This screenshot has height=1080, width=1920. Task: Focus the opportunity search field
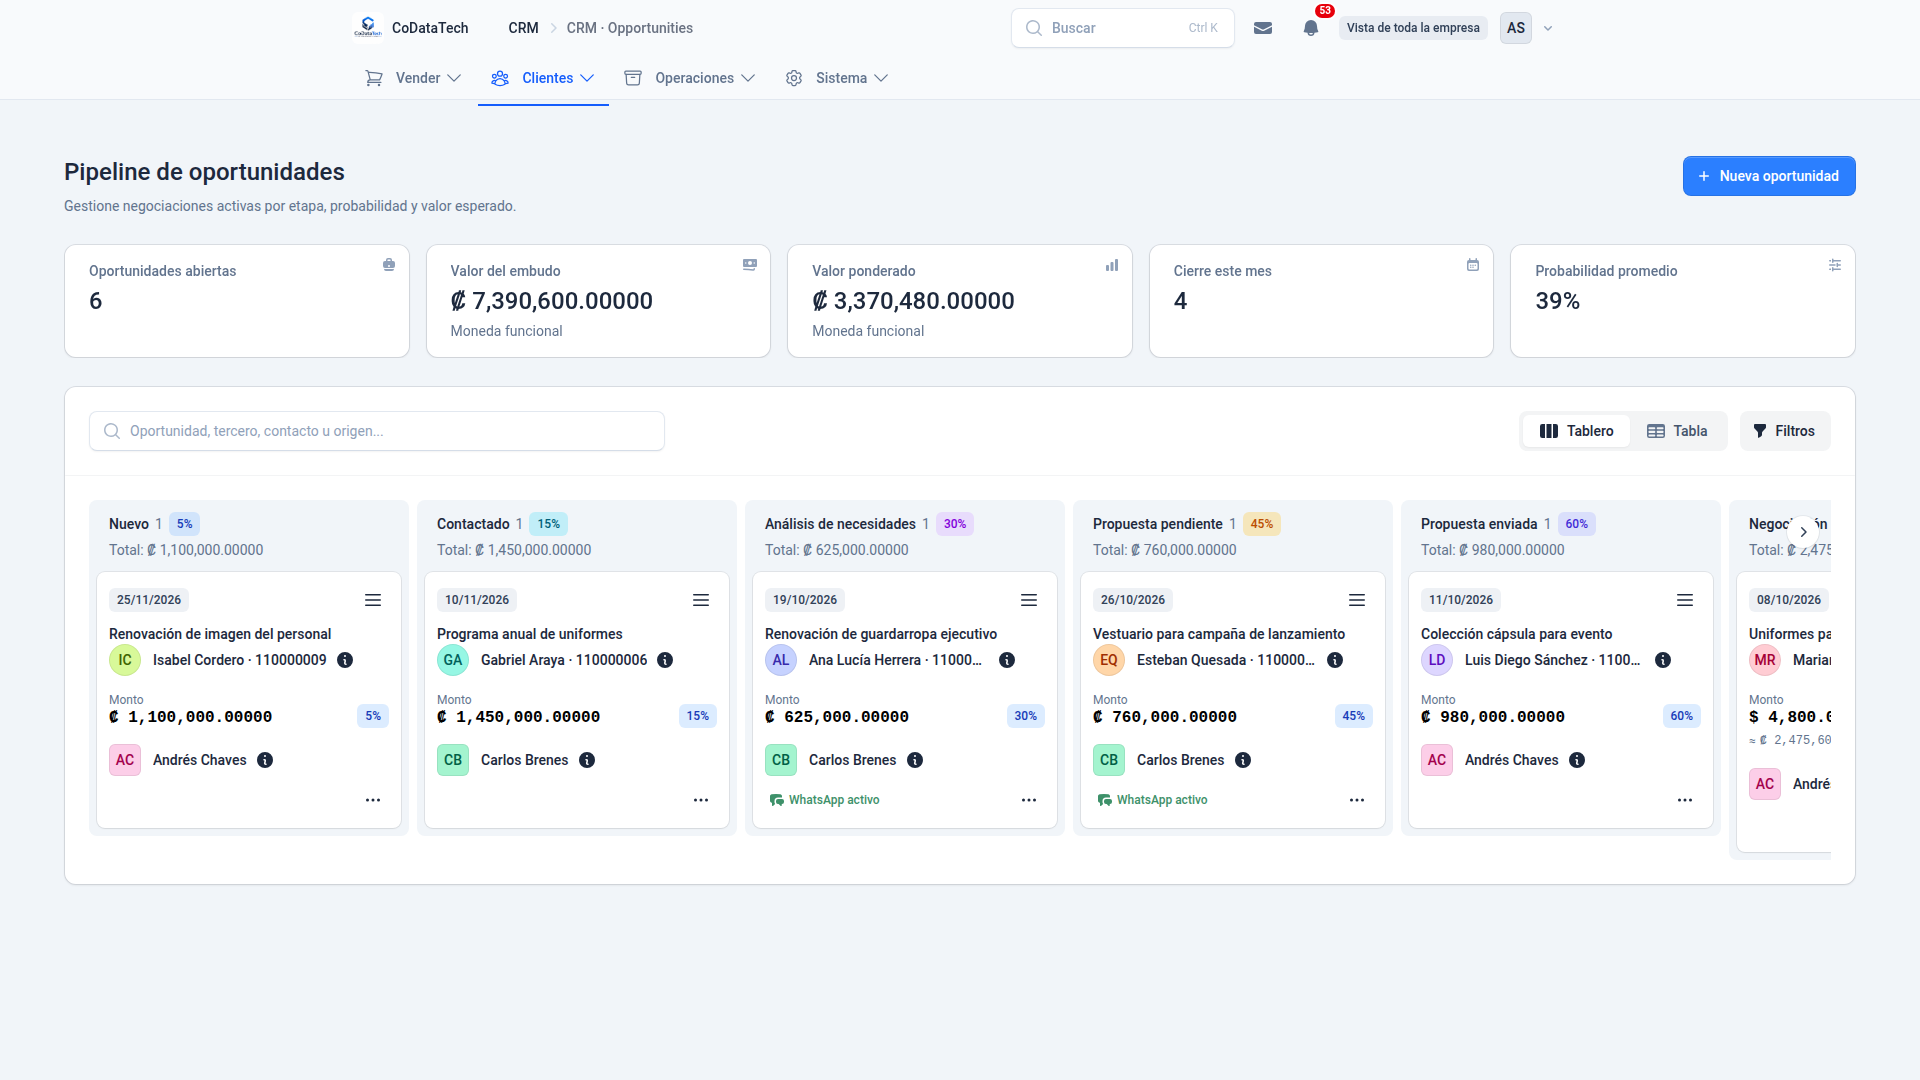click(x=377, y=431)
